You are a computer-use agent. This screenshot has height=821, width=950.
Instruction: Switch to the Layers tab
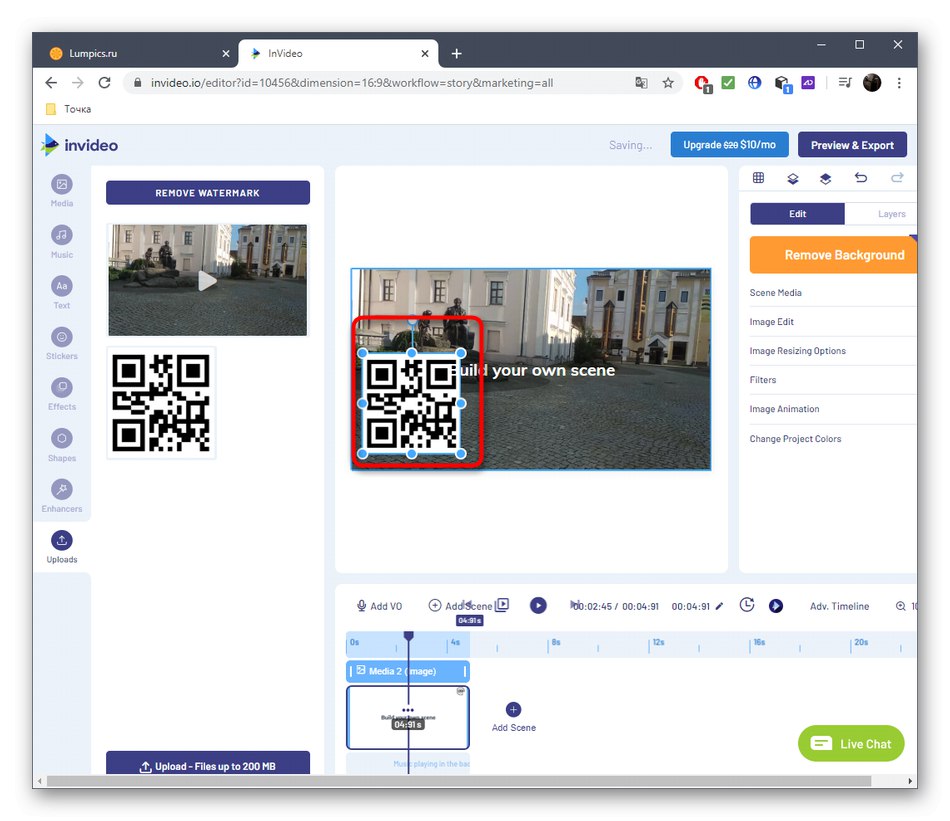[891, 214]
